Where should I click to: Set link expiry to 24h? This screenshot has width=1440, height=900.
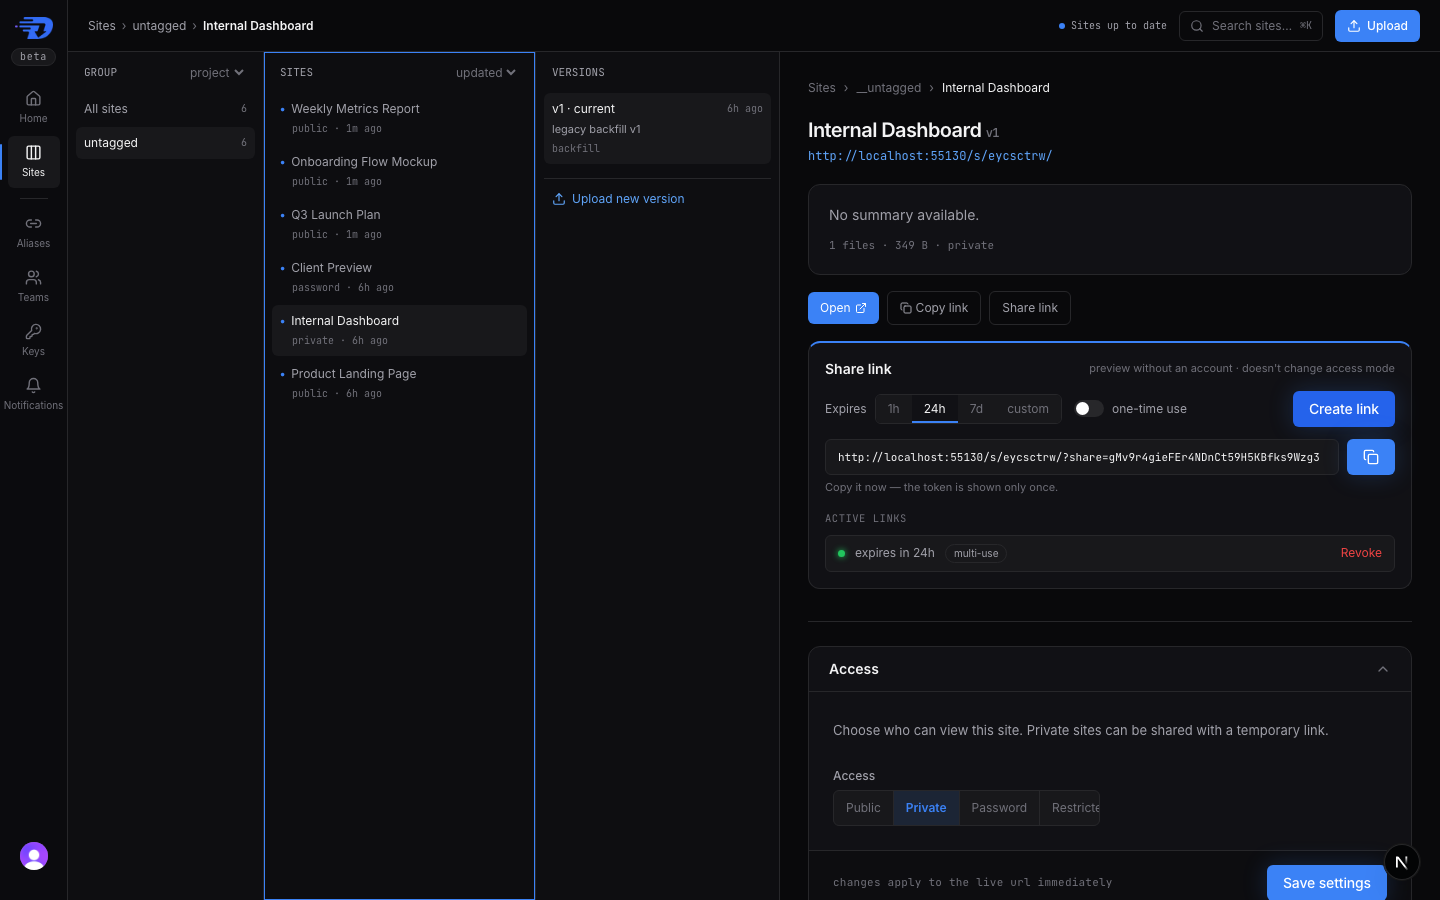pos(935,409)
